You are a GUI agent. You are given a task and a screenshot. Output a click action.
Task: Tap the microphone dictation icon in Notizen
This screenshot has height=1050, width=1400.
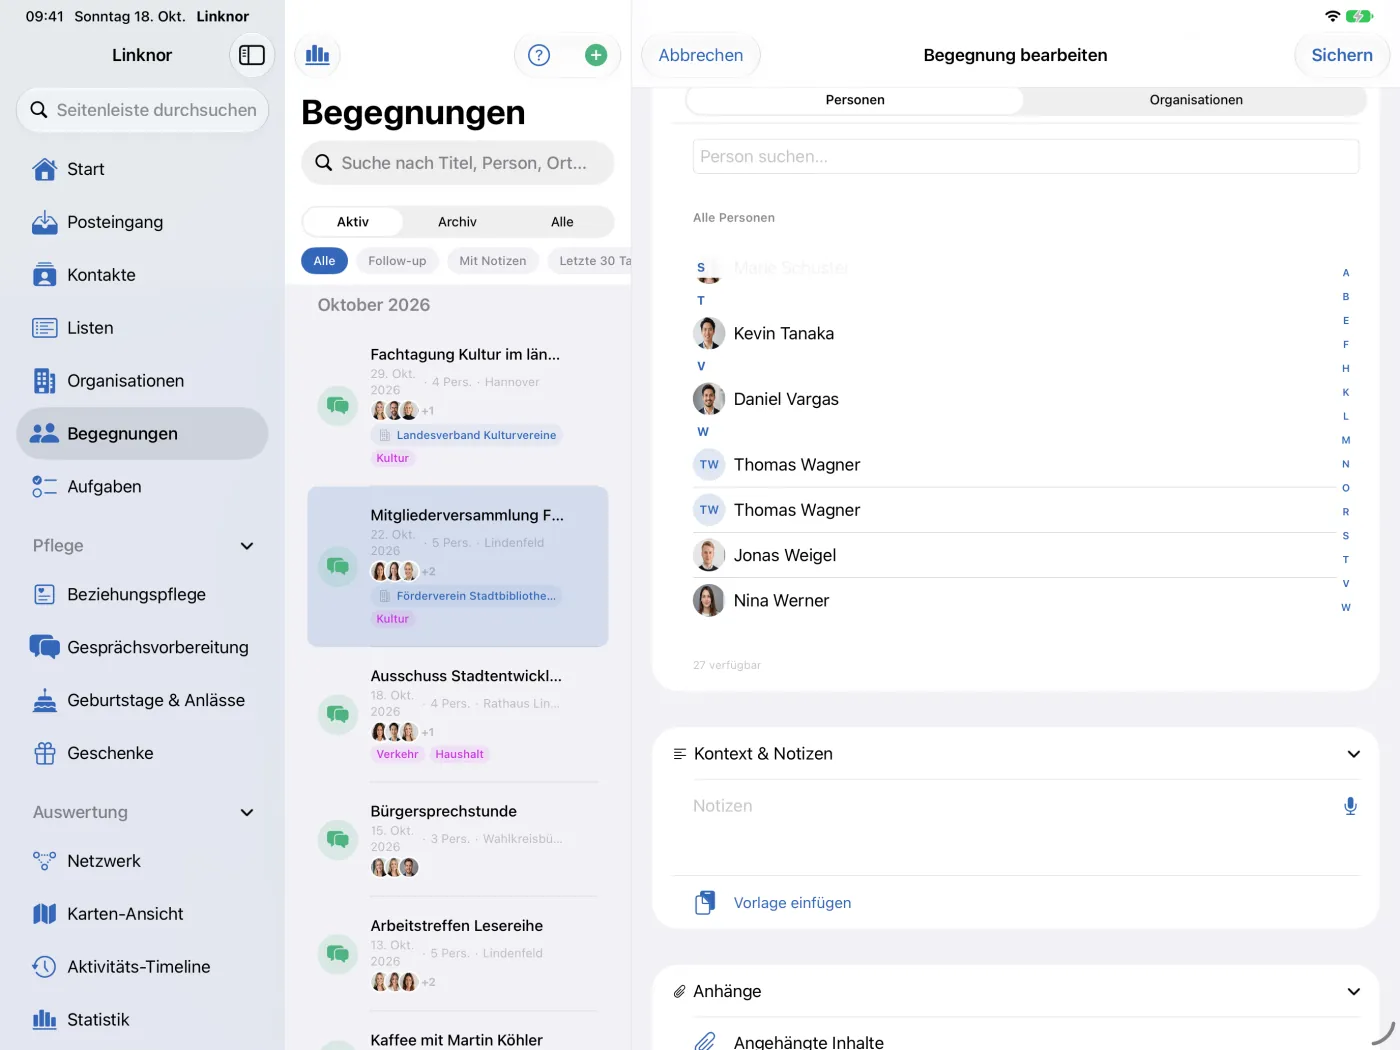point(1350,806)
